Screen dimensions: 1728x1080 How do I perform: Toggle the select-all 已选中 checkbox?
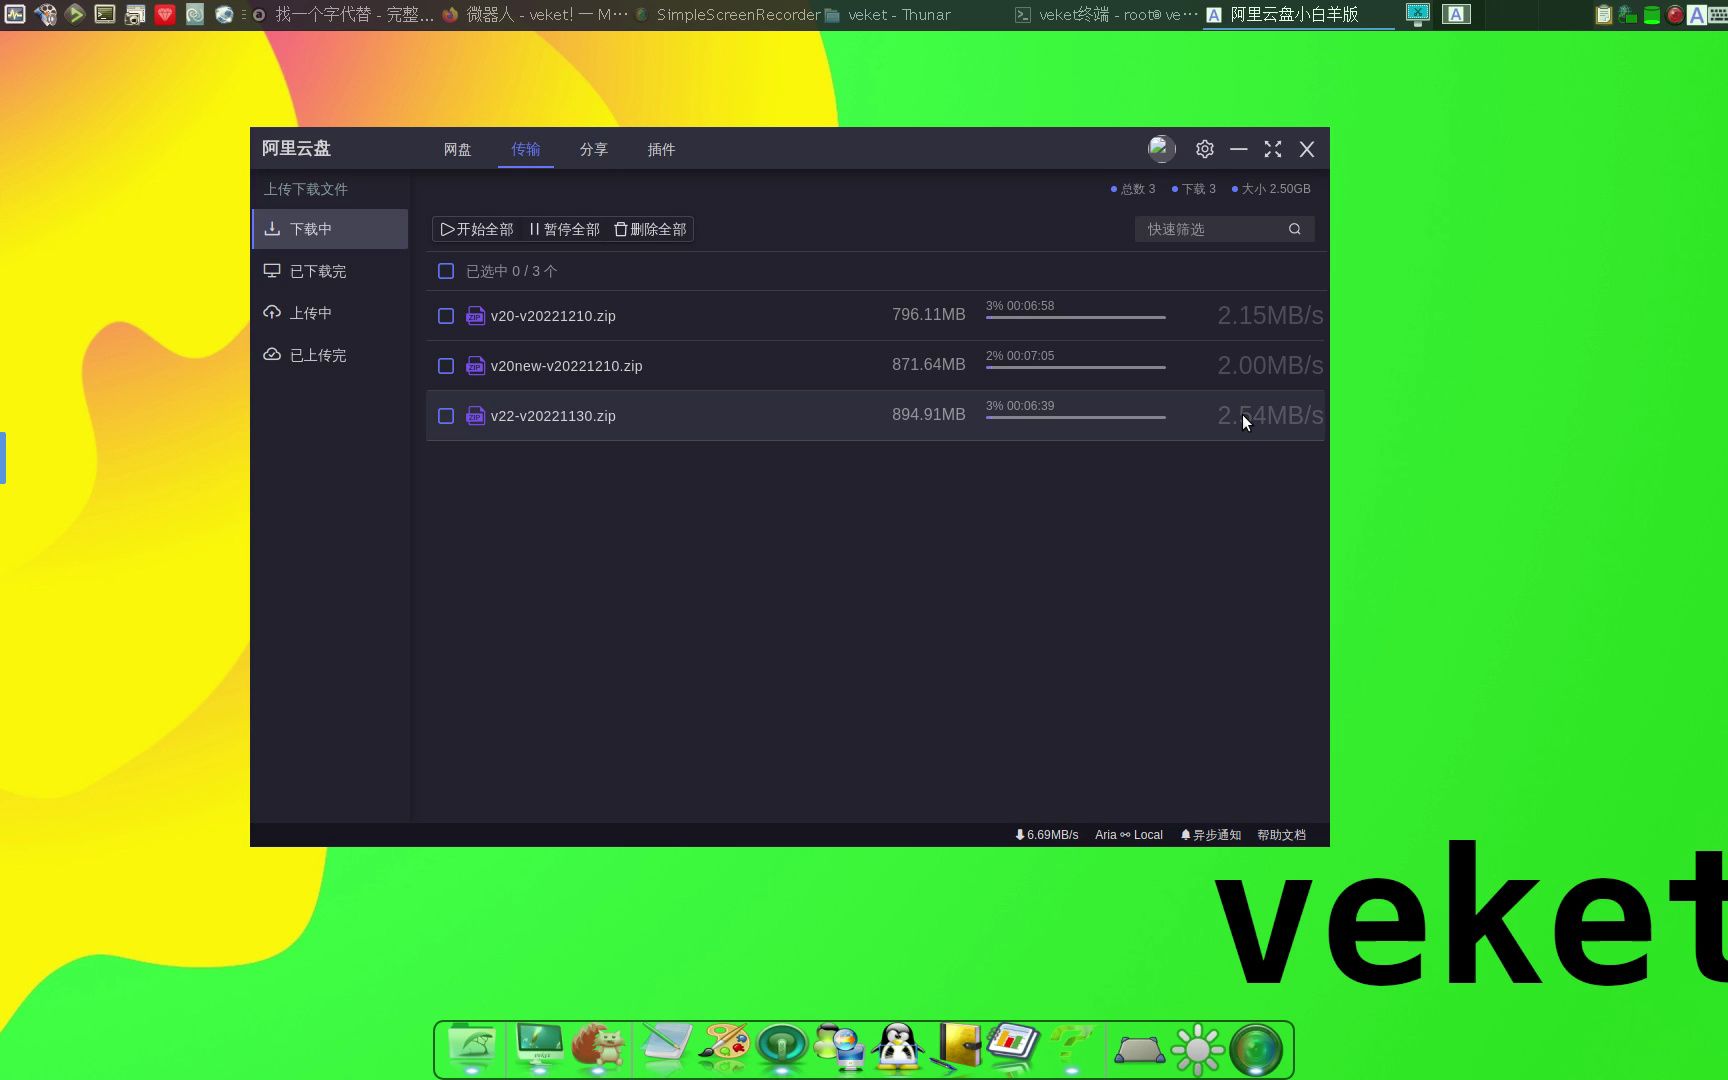click(x=446, y=271)
